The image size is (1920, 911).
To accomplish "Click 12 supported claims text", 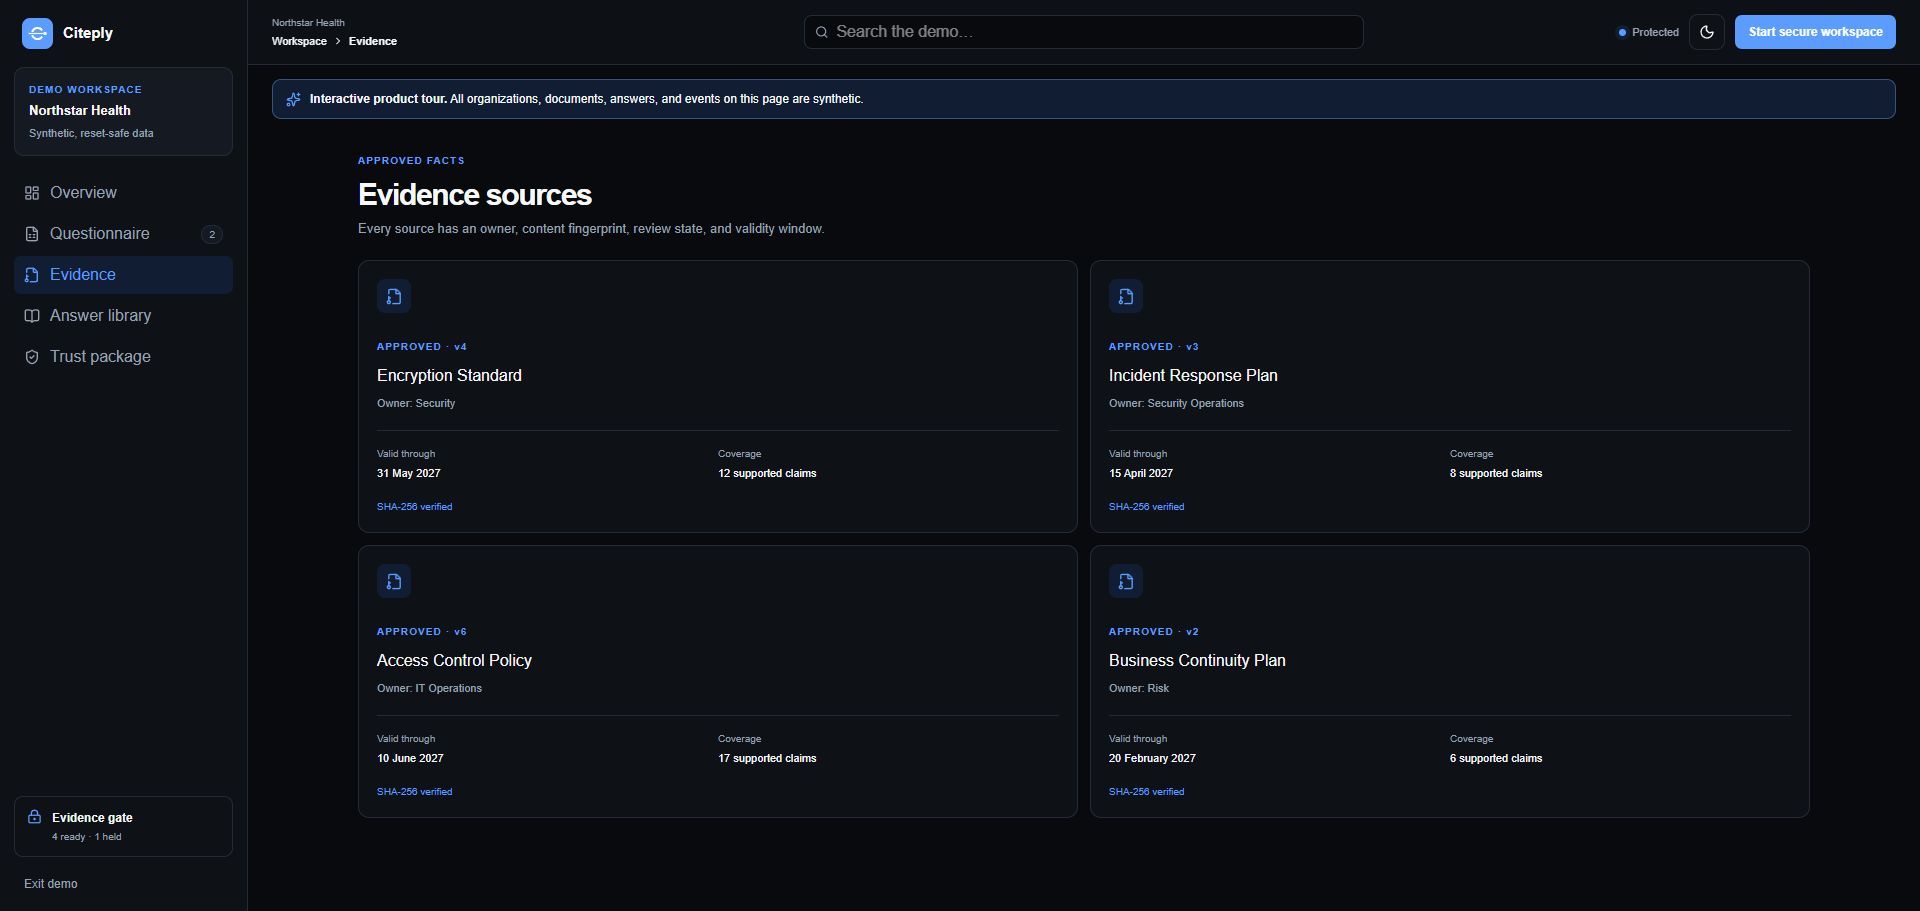I will [x=767, y=473].
